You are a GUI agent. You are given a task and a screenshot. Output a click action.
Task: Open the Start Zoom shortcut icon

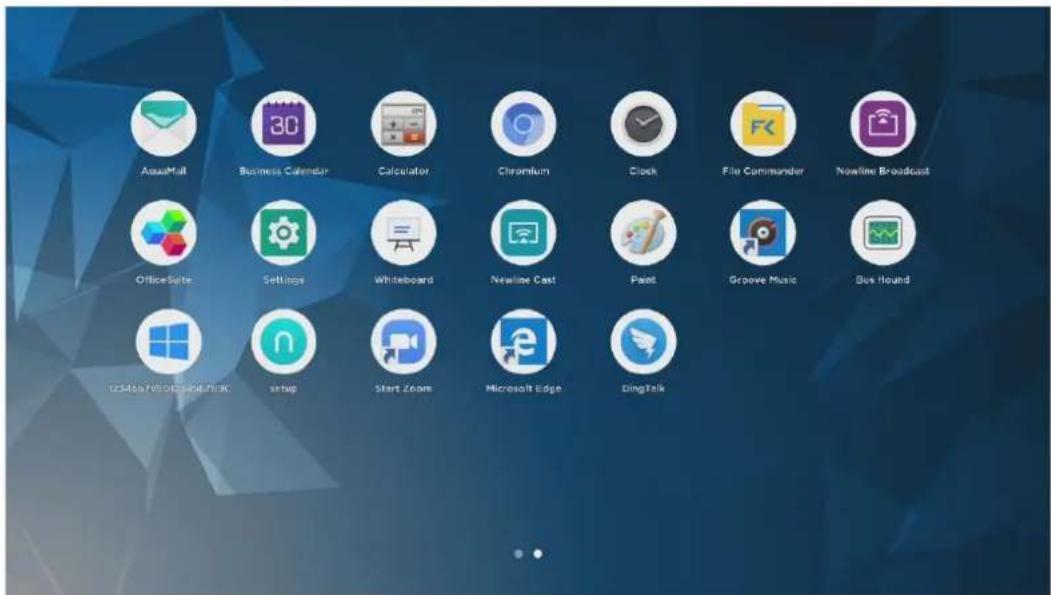point(404,342)
